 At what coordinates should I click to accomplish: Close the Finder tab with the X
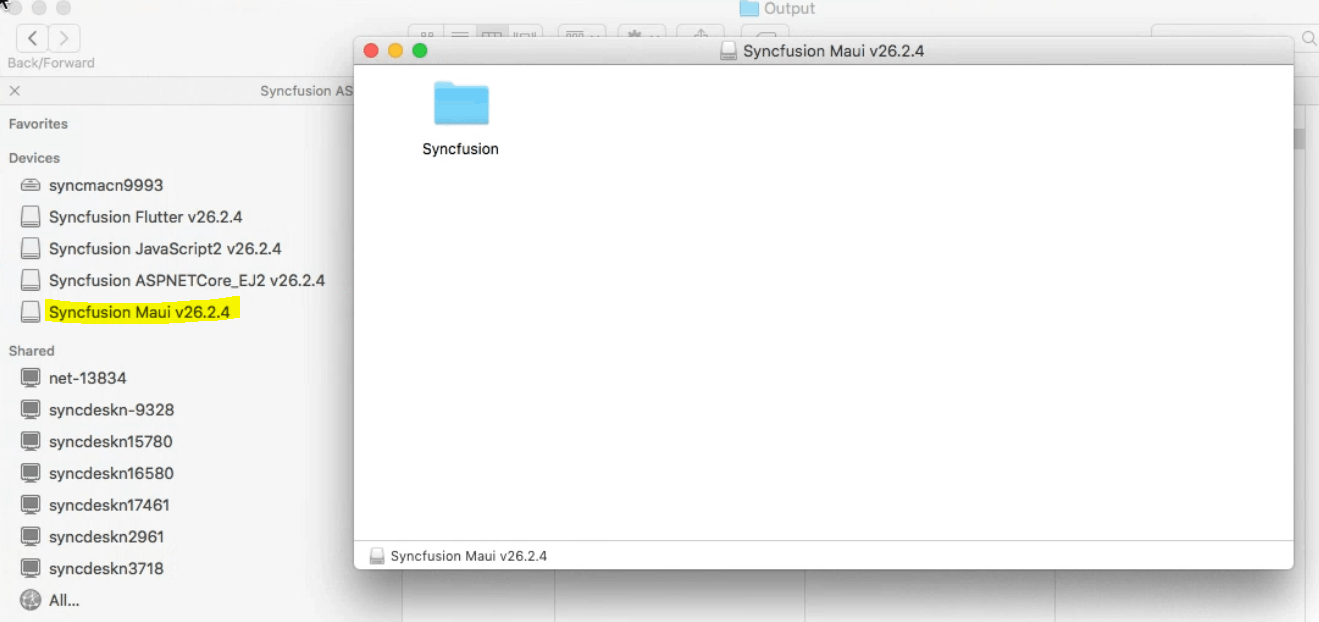pos(15,91)
